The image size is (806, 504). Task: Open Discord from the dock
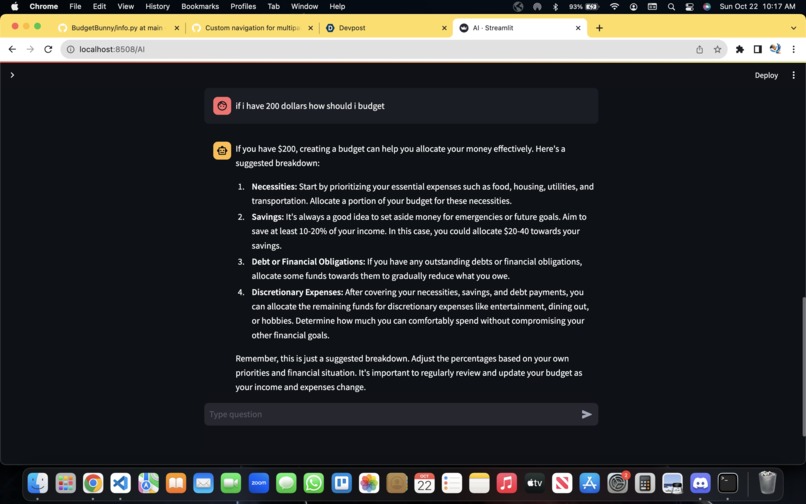click(x=700, y=483)
